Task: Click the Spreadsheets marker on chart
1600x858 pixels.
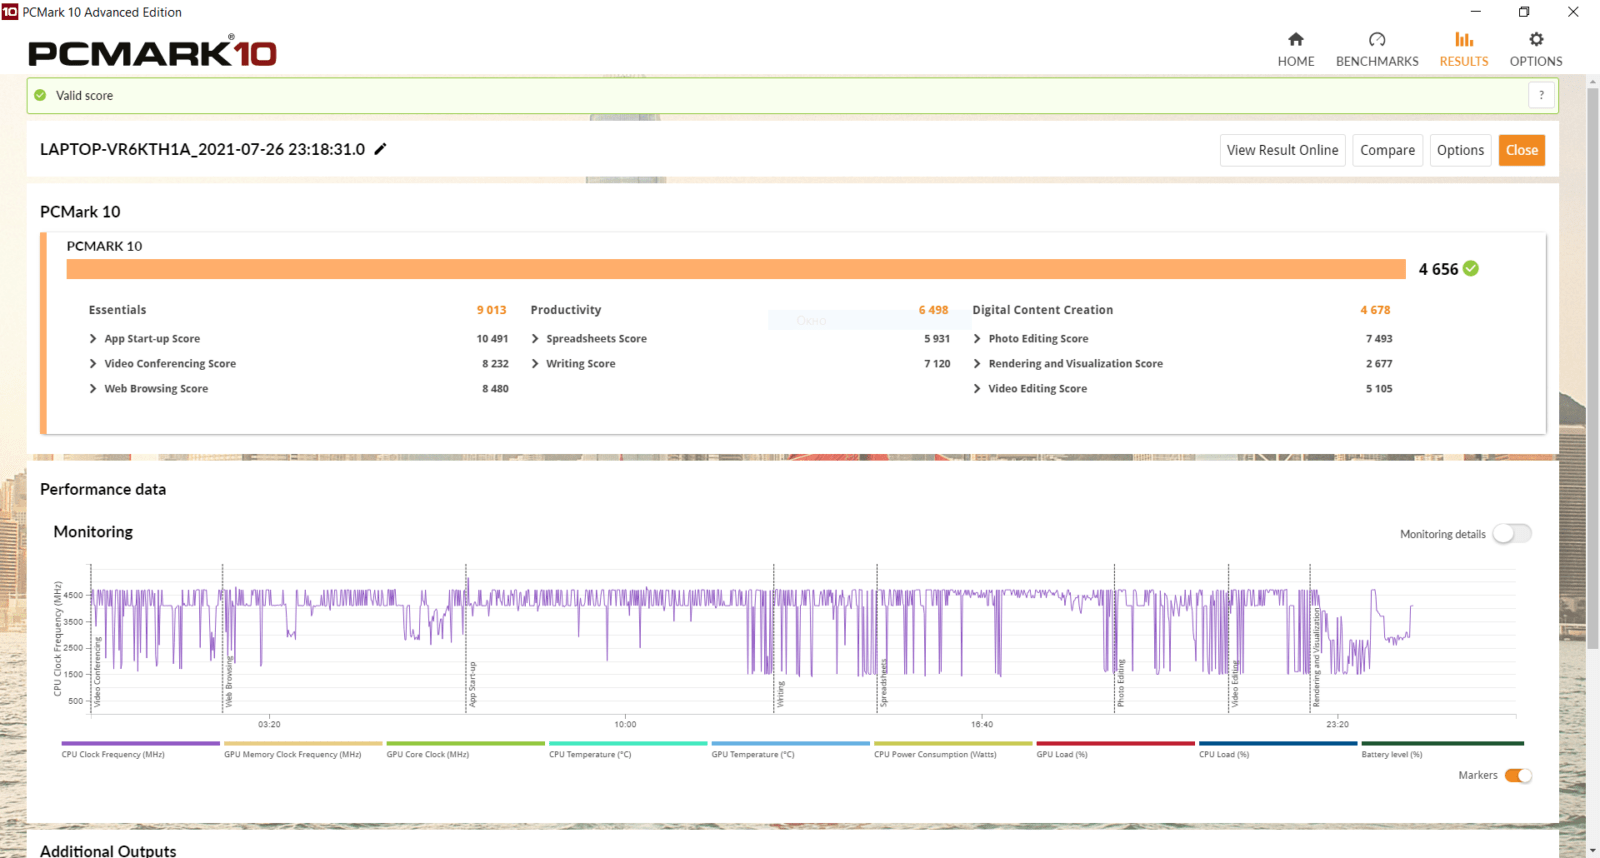Action: coord(883,683)
